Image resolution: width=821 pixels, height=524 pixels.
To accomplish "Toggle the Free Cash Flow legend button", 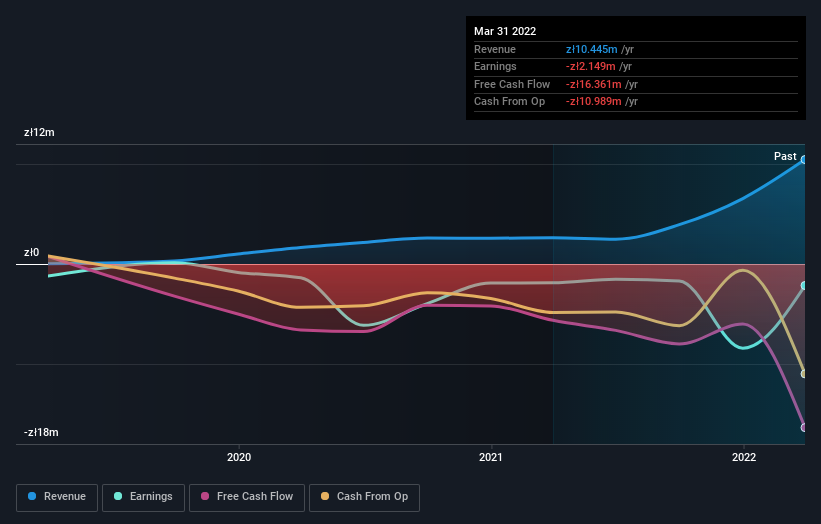I will click(247, 497).
